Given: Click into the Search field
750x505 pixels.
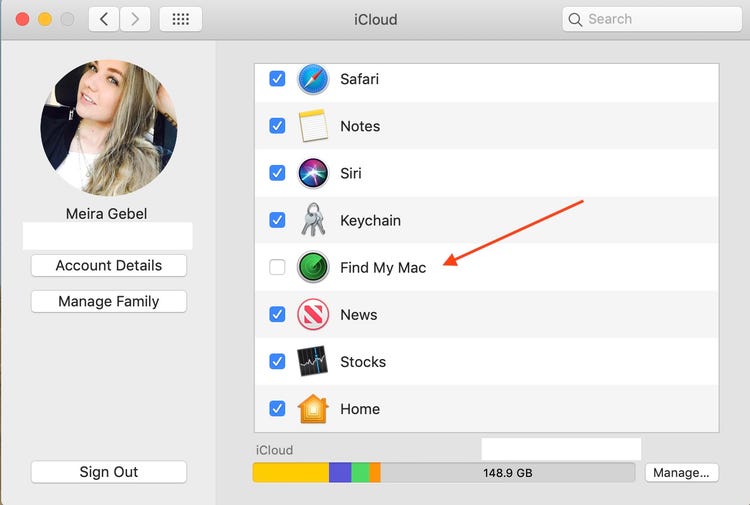Looking at the screenshot, I should 652,19.
